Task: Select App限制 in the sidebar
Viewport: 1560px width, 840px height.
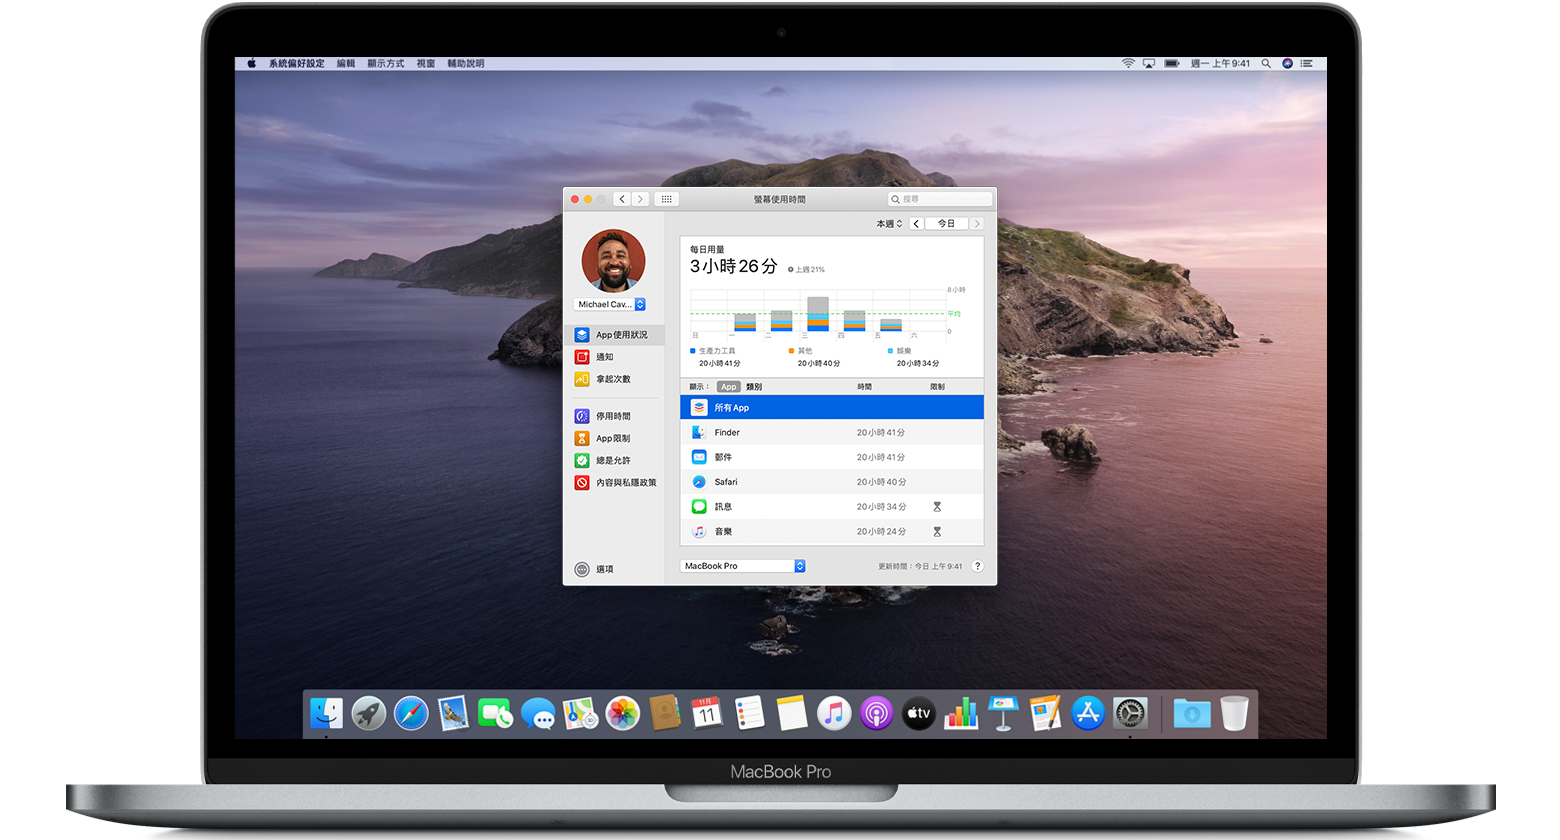Action: (614, 438)
